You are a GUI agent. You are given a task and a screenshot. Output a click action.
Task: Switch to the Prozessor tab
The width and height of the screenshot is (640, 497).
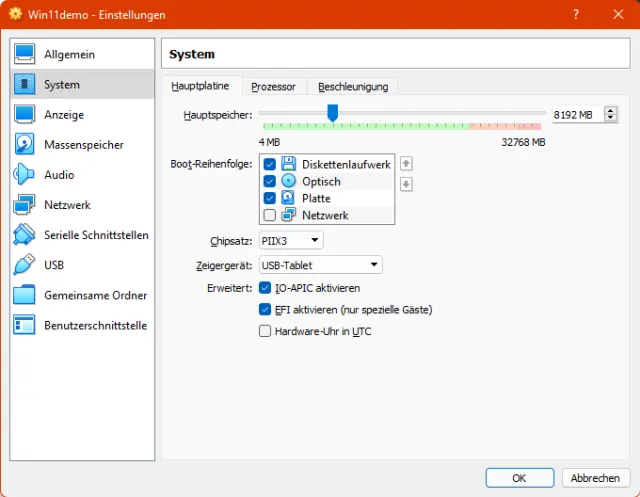pos(273,87)
